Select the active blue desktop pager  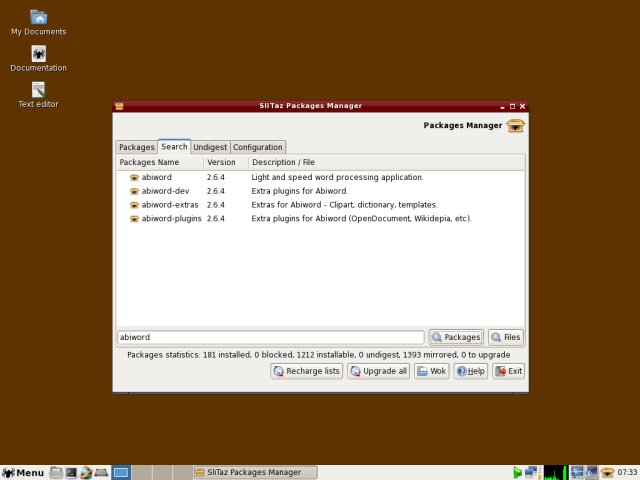click(x=121, y=473)
